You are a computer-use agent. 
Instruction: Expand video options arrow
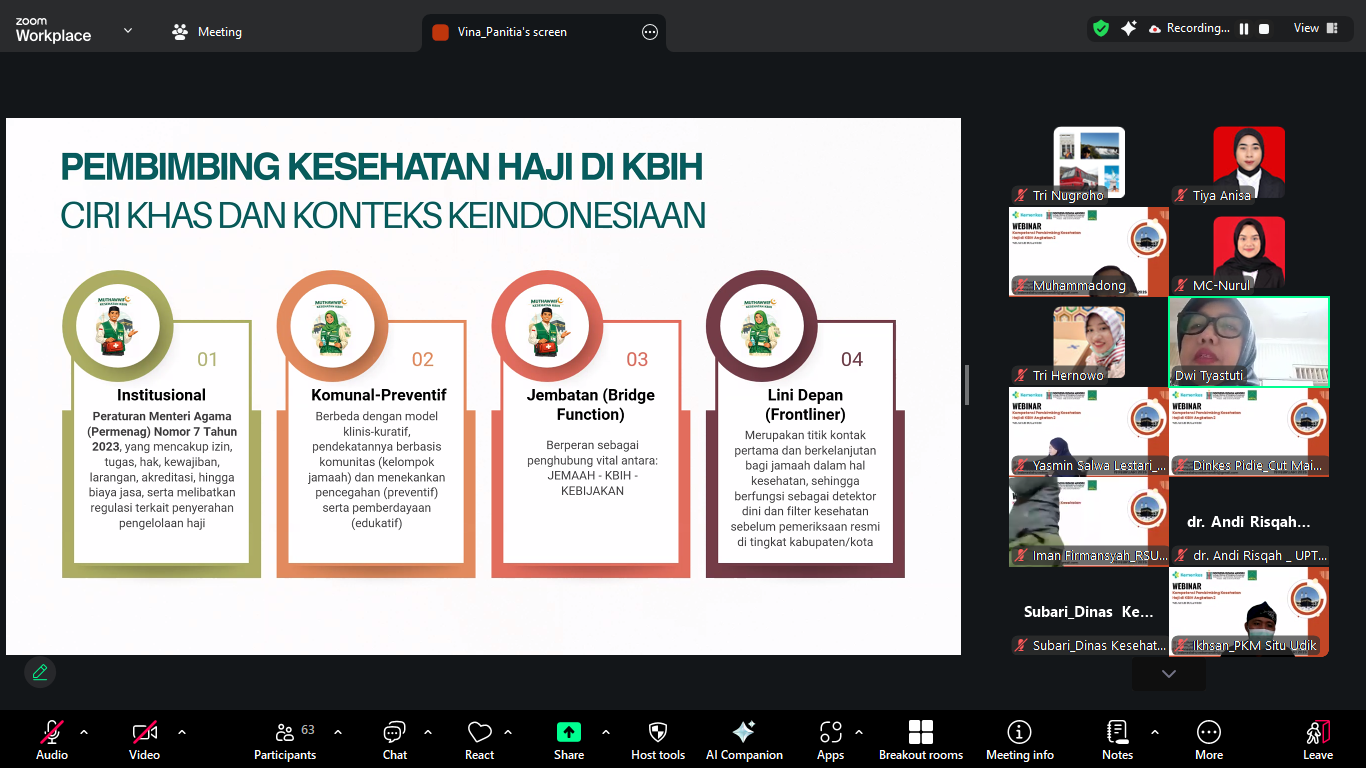(182, 732)
